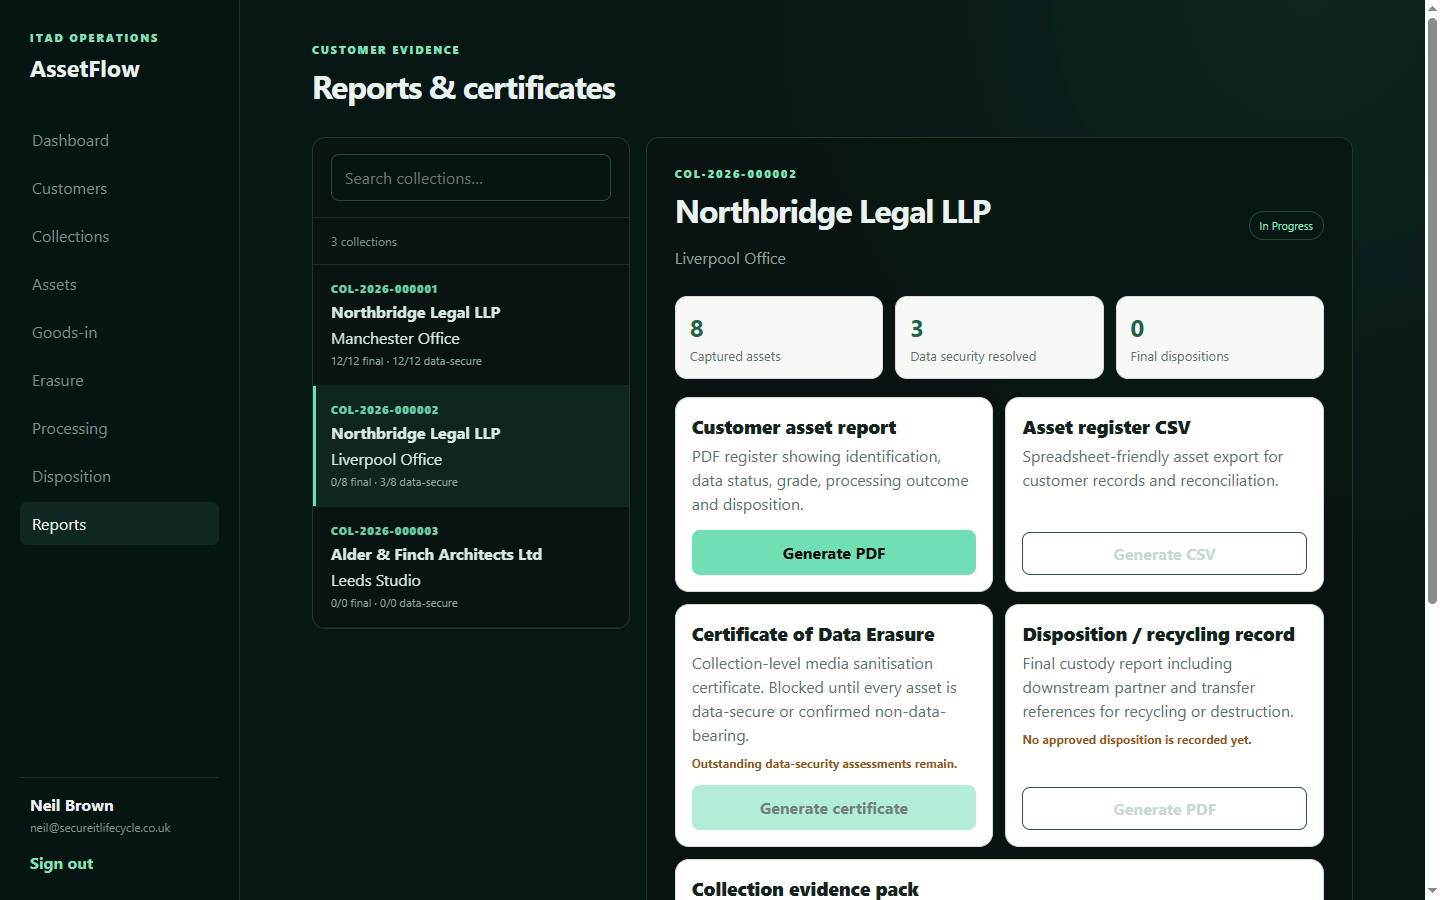
Task: Click the AssetFlow logo title
Action: [85, 69]
